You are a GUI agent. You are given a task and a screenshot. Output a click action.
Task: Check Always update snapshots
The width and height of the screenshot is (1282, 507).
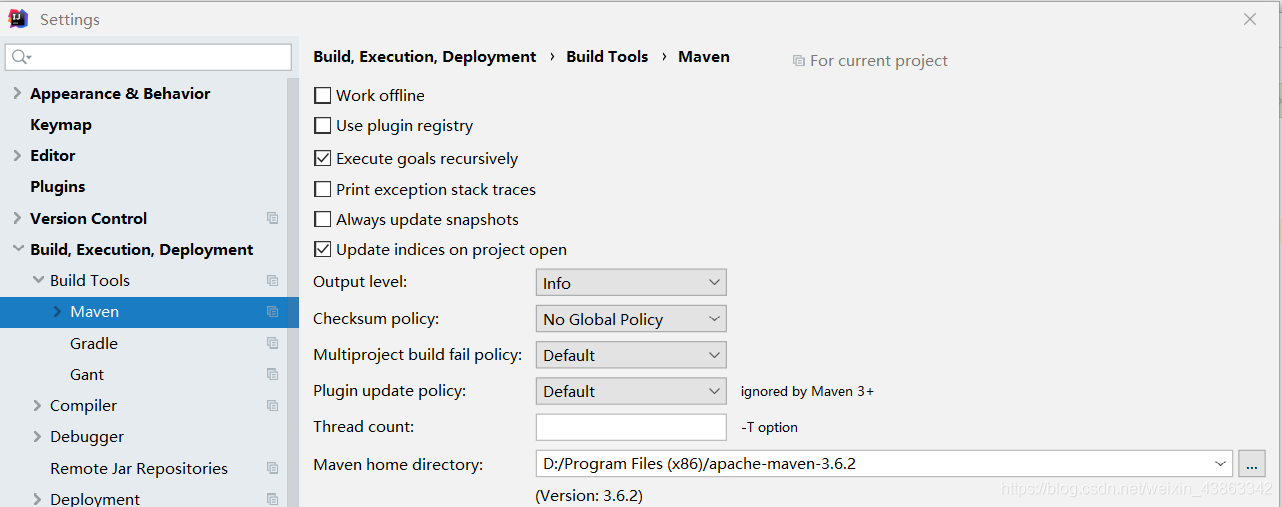(323, 219)
